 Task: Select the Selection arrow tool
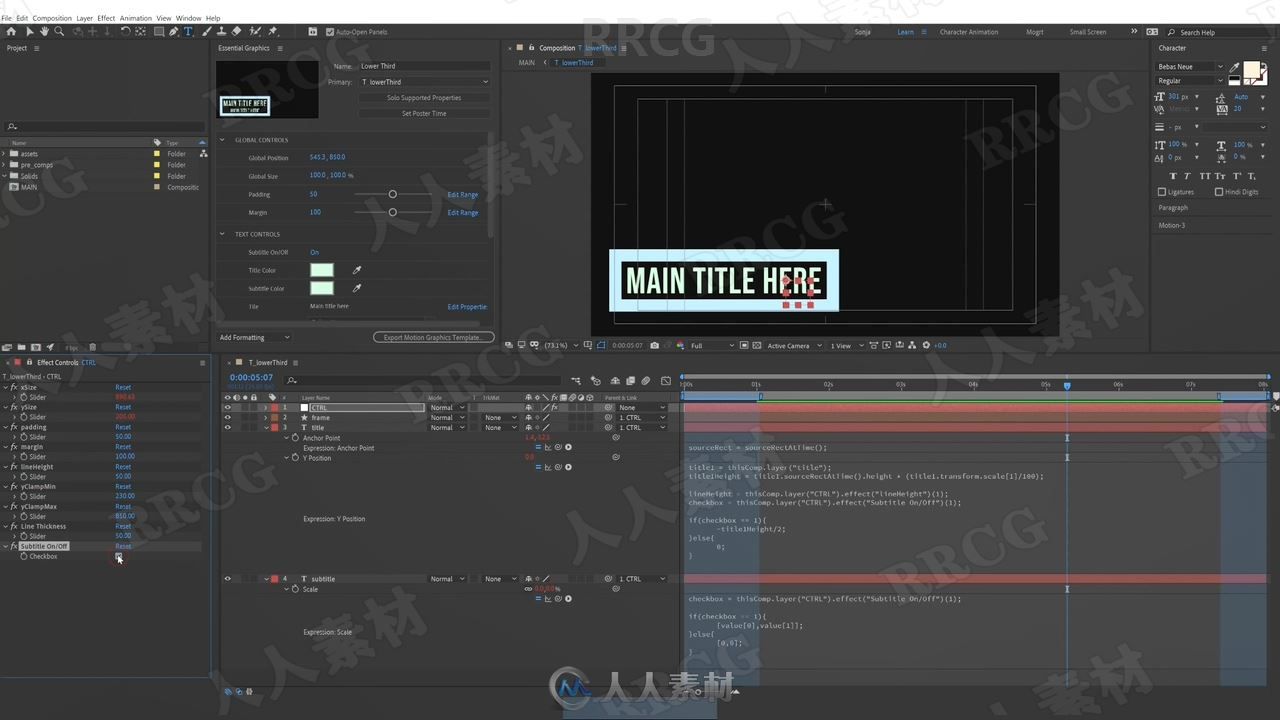(x=29, y=31)
